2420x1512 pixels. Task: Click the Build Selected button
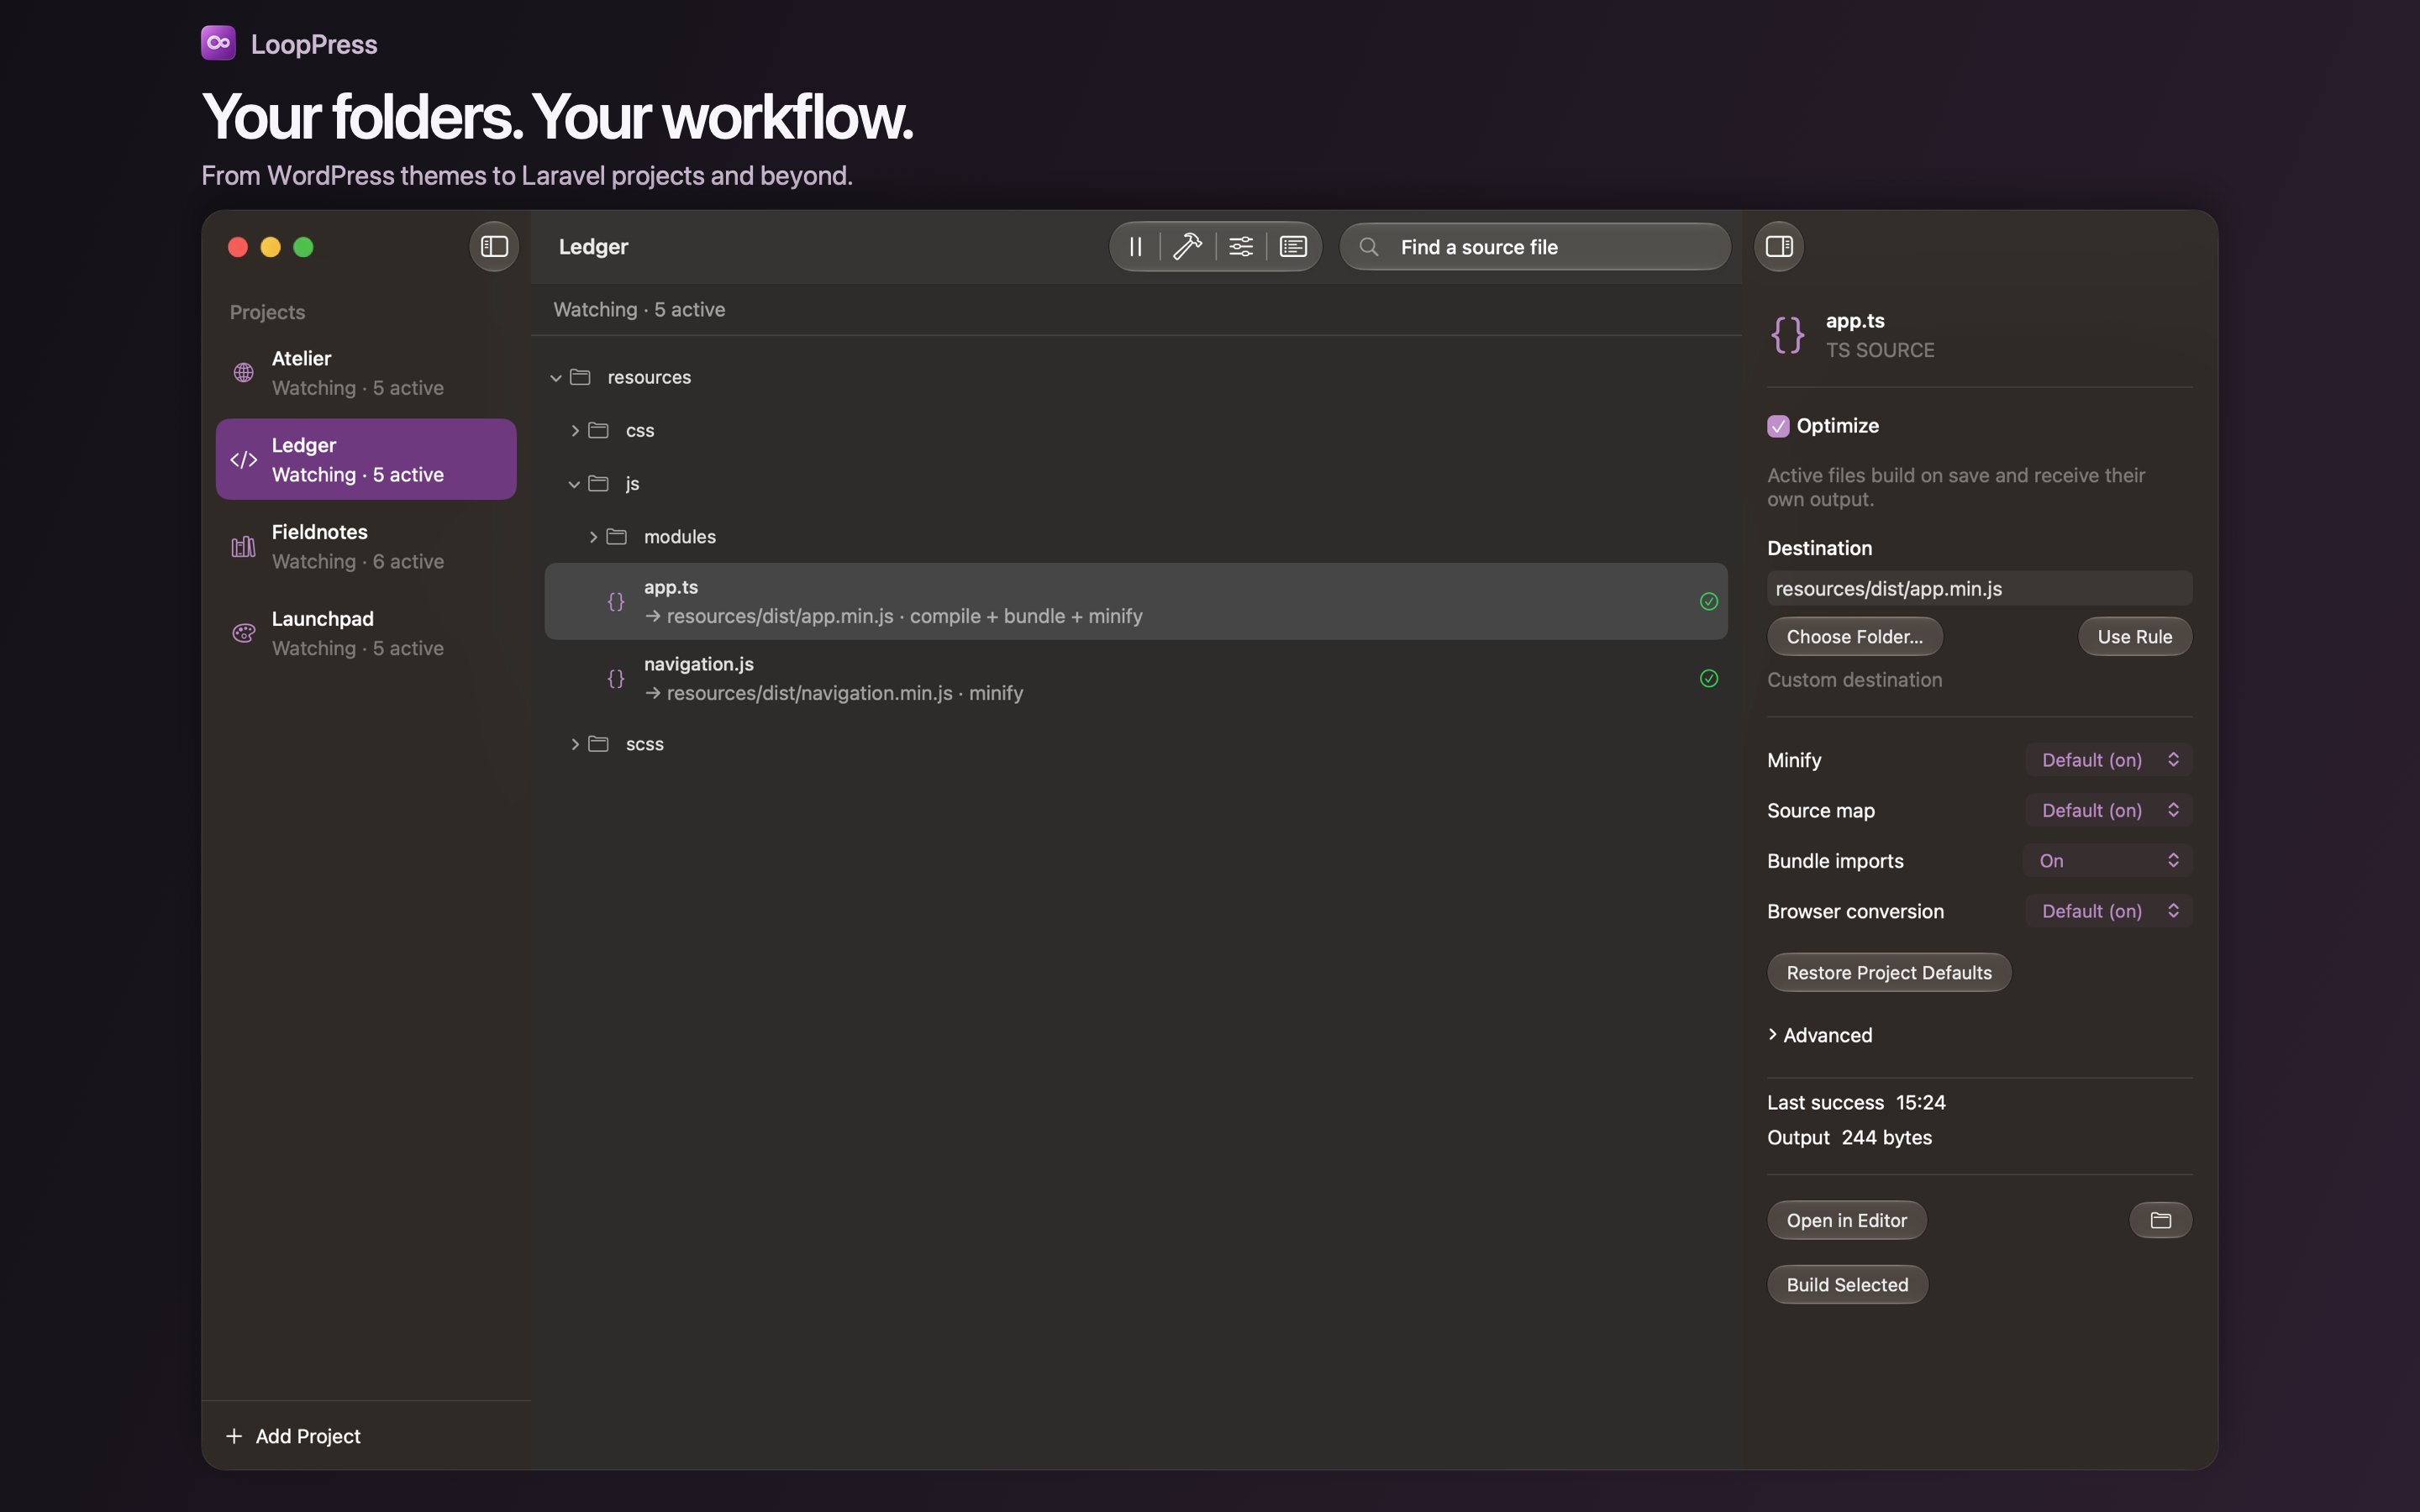[1847, 1285]
